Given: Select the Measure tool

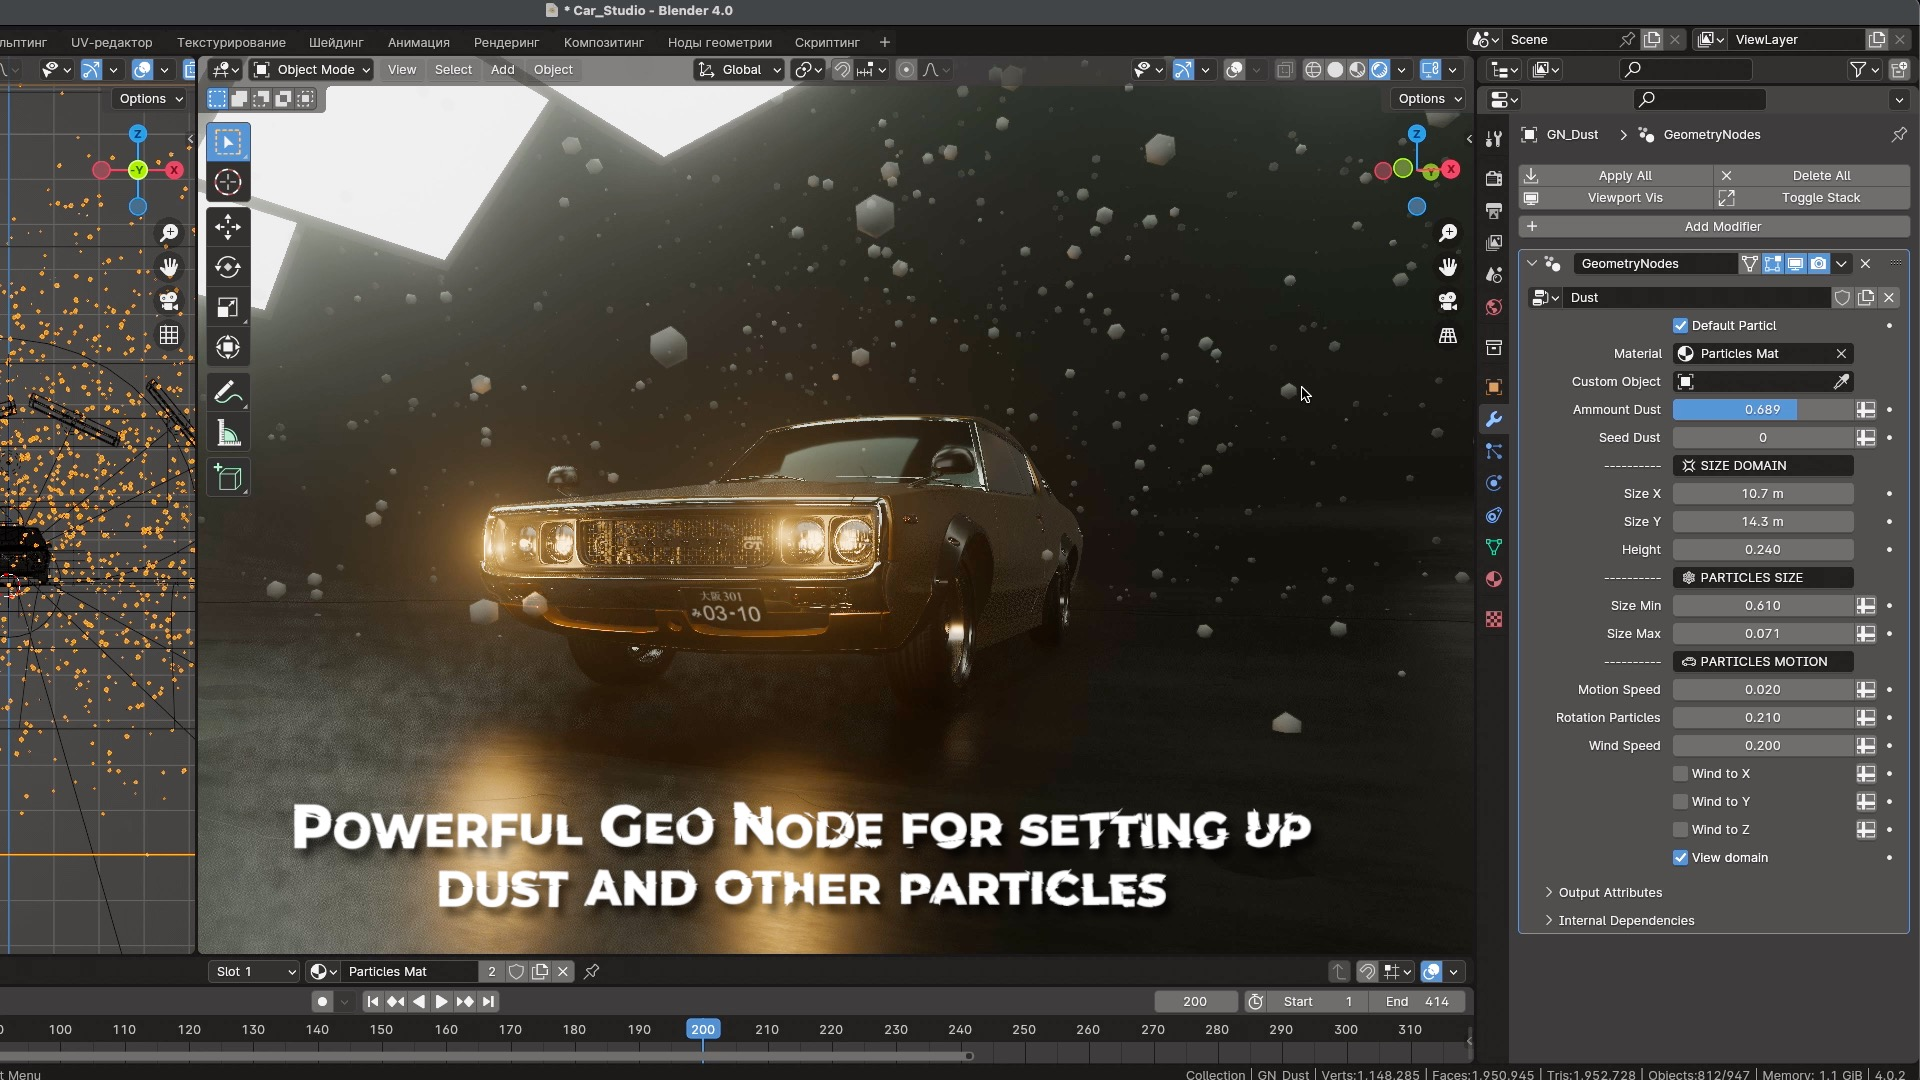Looking at the screenshot, I should click(x=228, y=434).
